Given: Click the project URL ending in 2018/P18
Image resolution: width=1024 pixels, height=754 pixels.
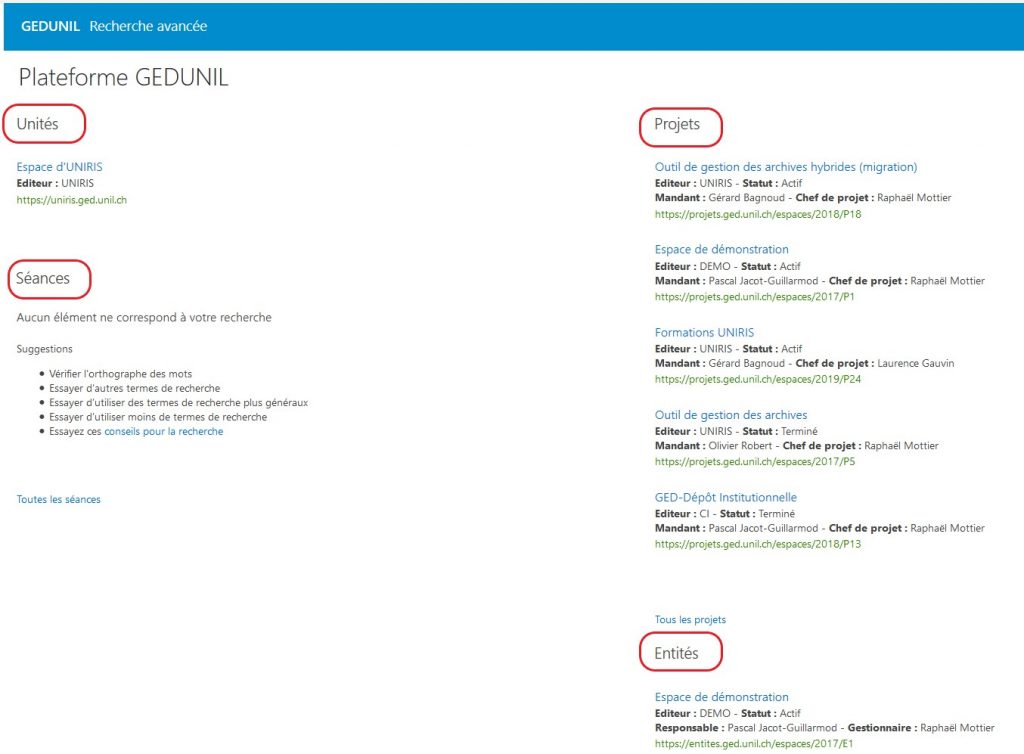Looking at the screenshot, I should tap(757, 214).
